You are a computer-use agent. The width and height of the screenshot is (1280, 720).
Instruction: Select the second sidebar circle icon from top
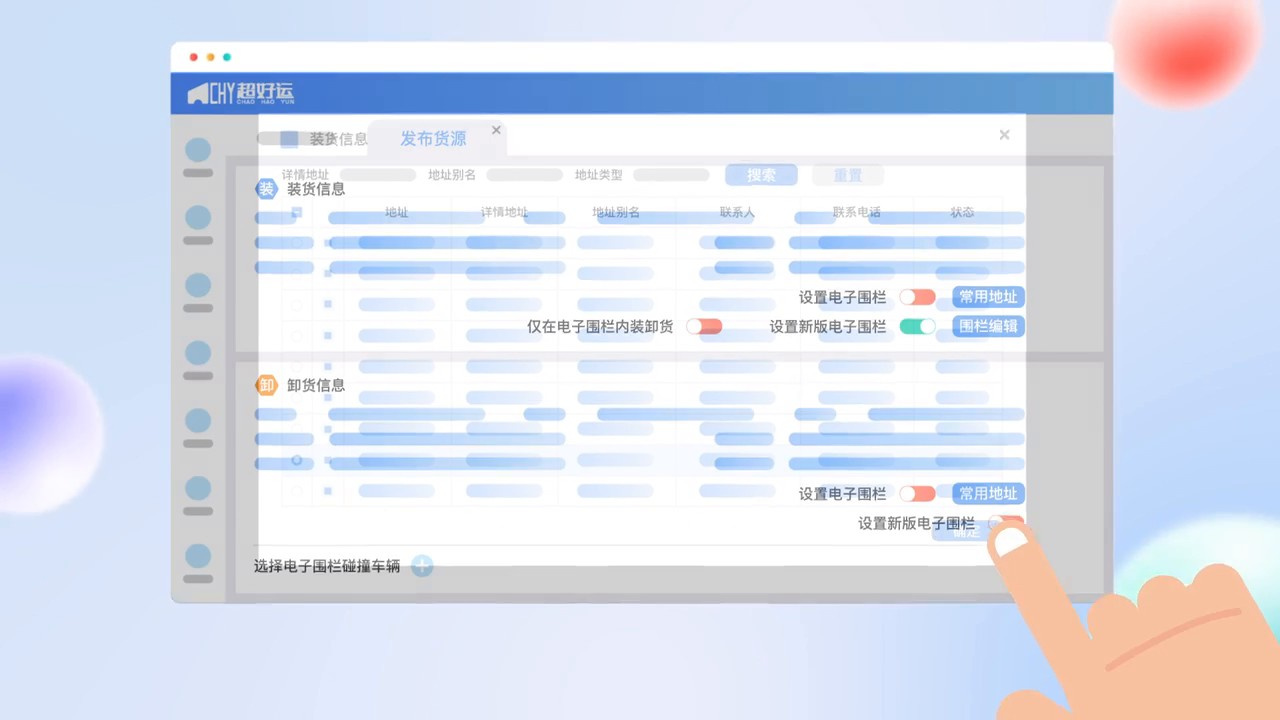(x=198, y=218)
